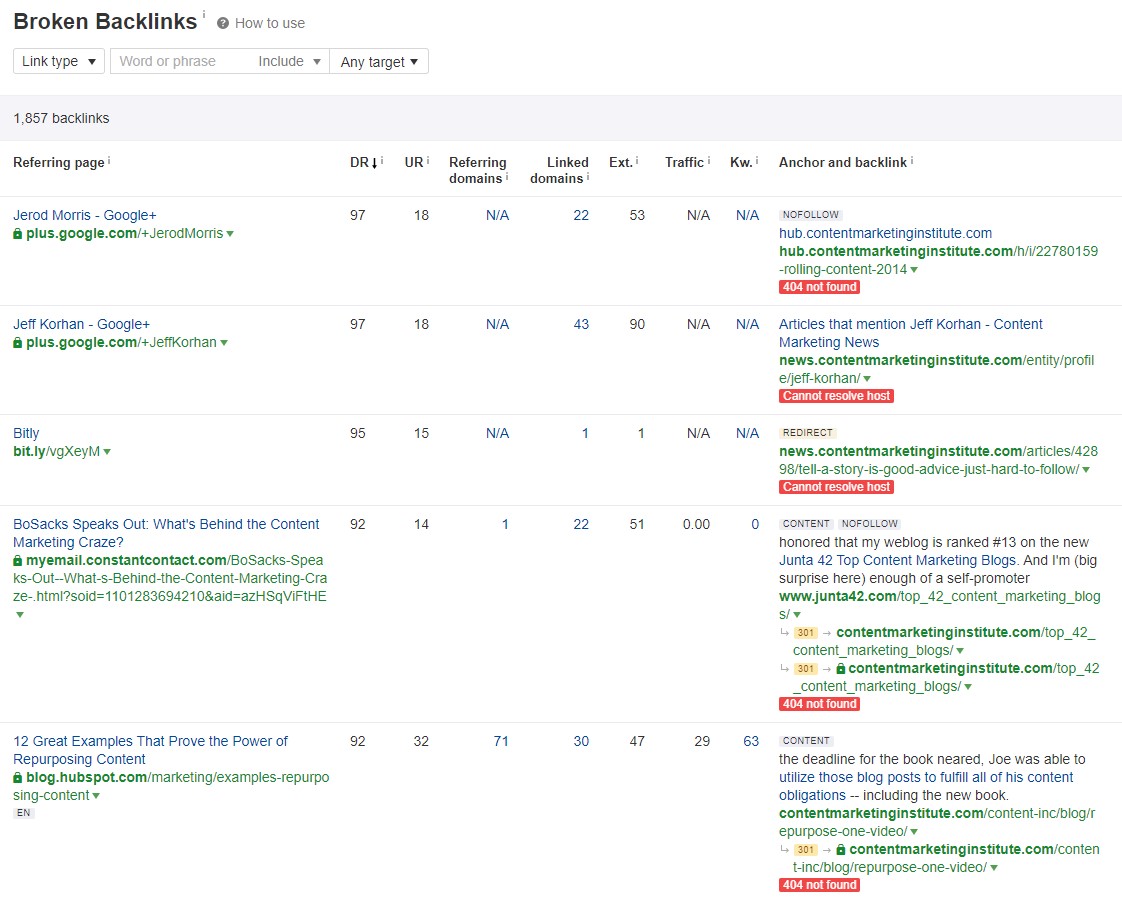Click info icon next to Anchor and backlink

(912, 160)
